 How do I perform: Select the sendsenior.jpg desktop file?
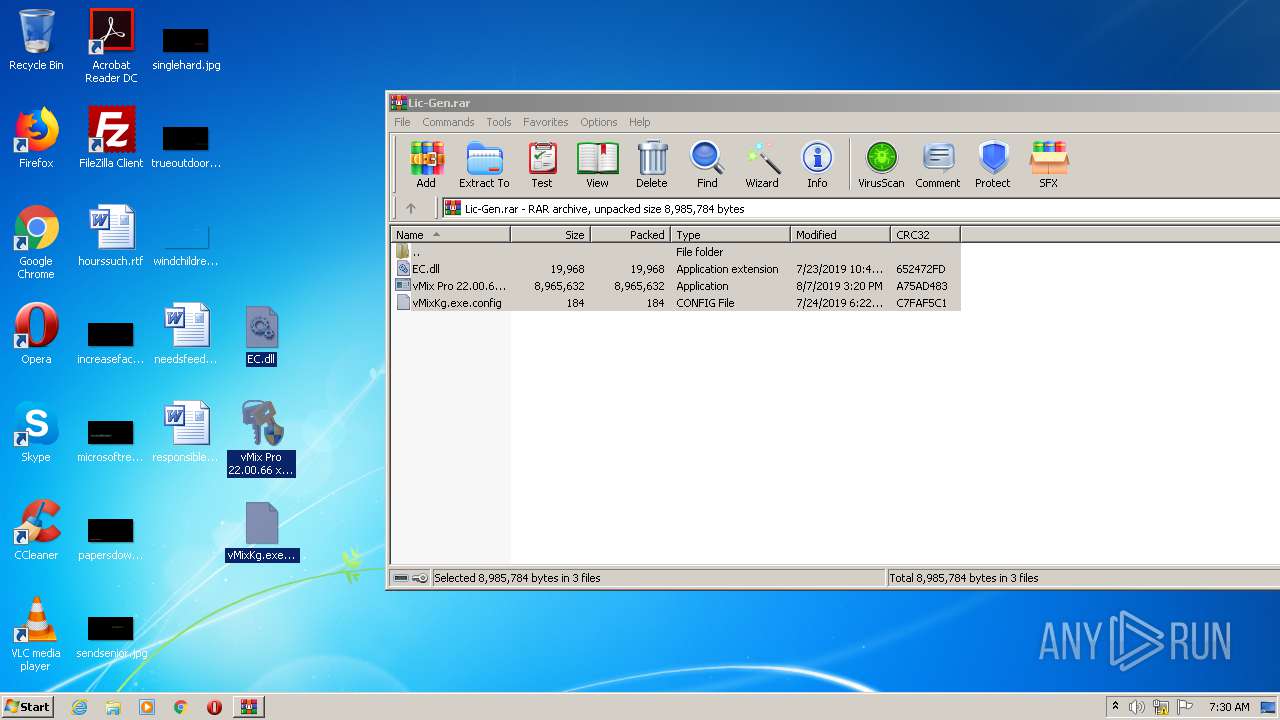111,636
